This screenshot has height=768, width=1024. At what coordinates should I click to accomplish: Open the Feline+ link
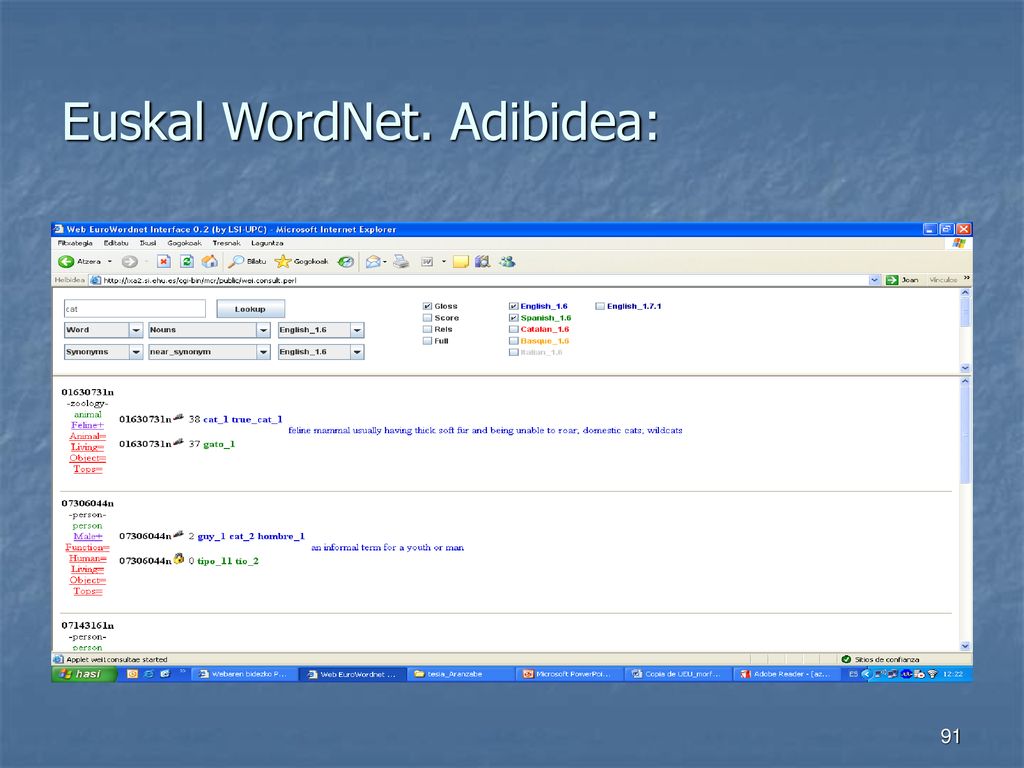pos(88,425)
